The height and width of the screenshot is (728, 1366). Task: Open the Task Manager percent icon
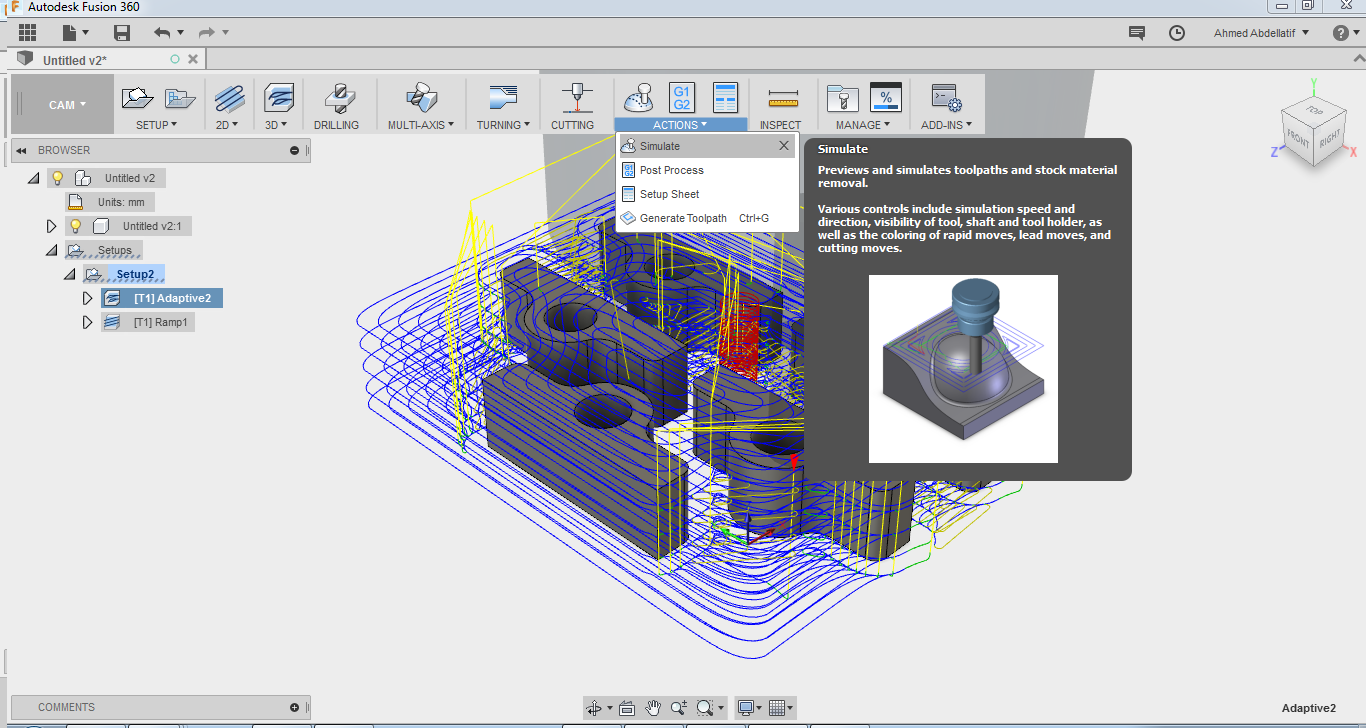coord(886,98)
